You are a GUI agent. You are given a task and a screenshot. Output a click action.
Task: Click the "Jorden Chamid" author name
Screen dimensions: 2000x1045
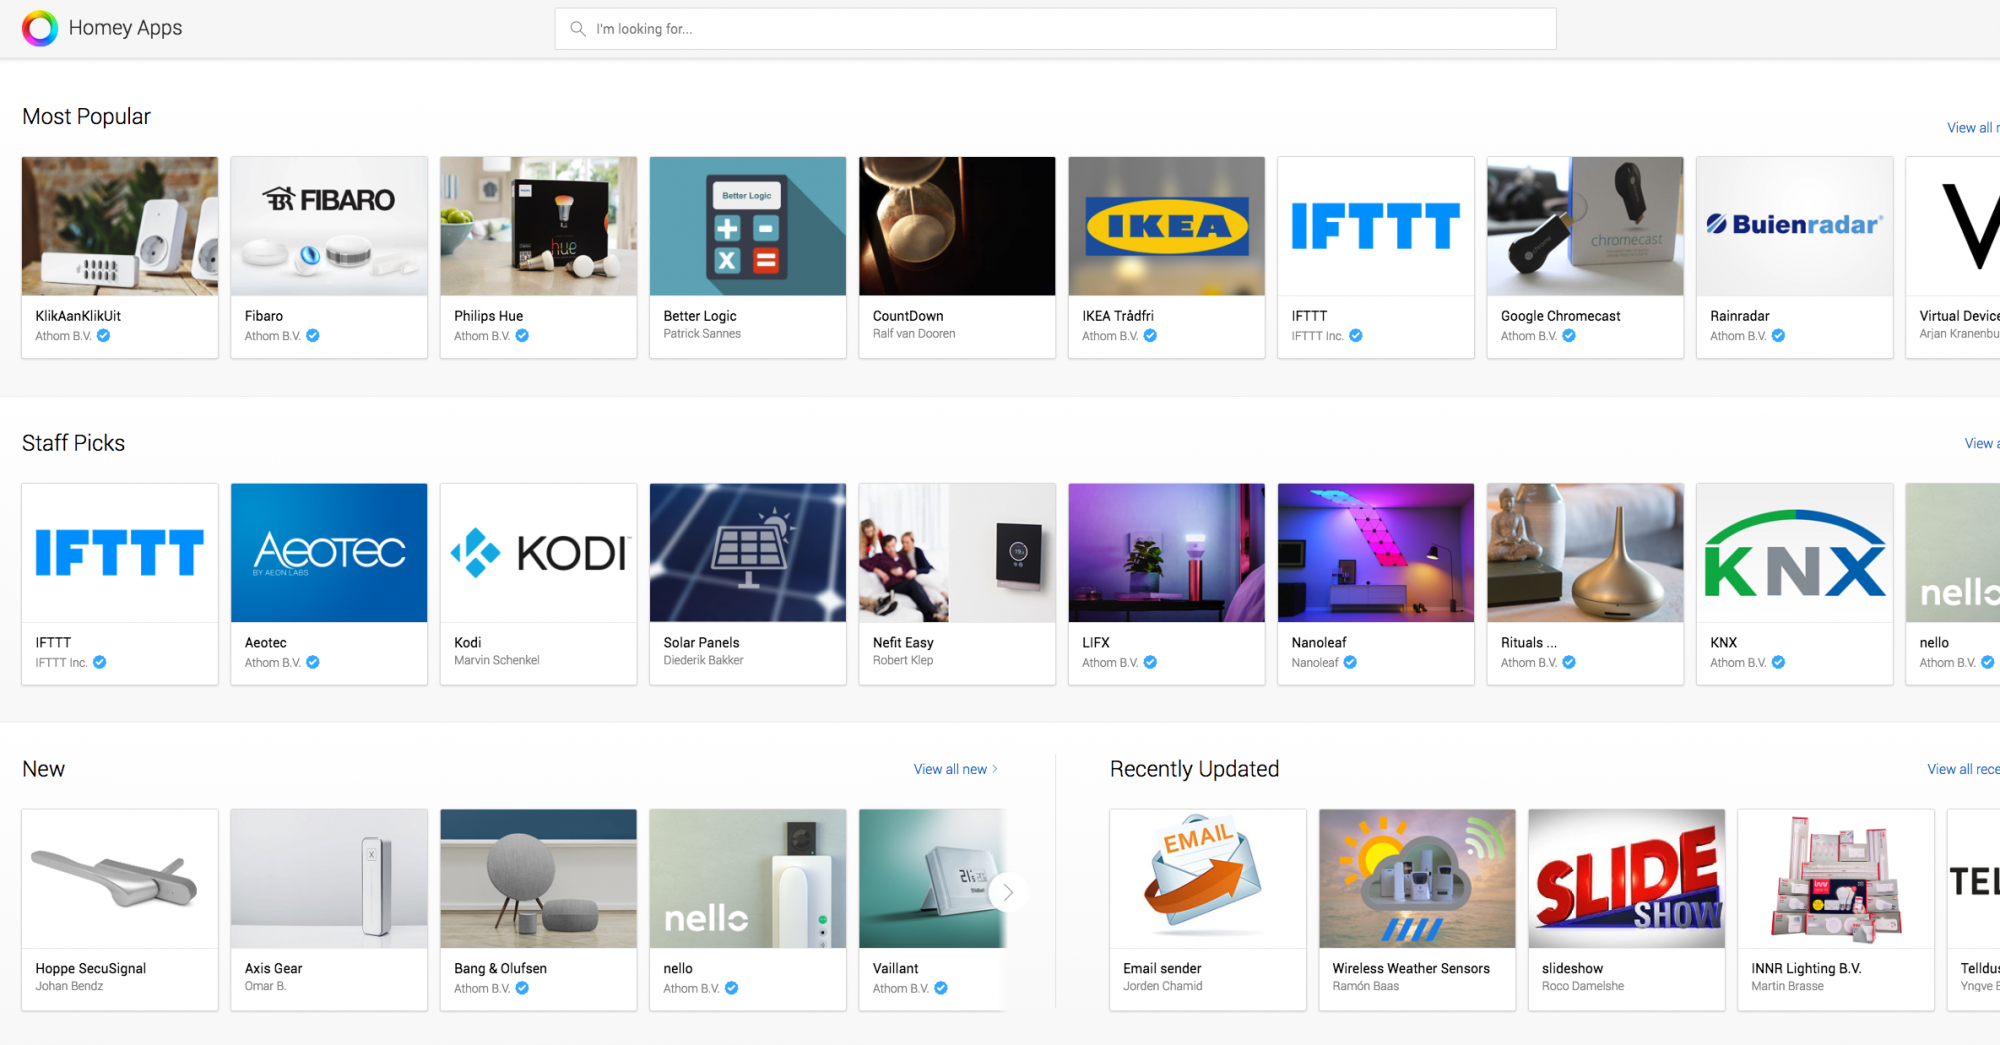click(x=1163, y=986)
